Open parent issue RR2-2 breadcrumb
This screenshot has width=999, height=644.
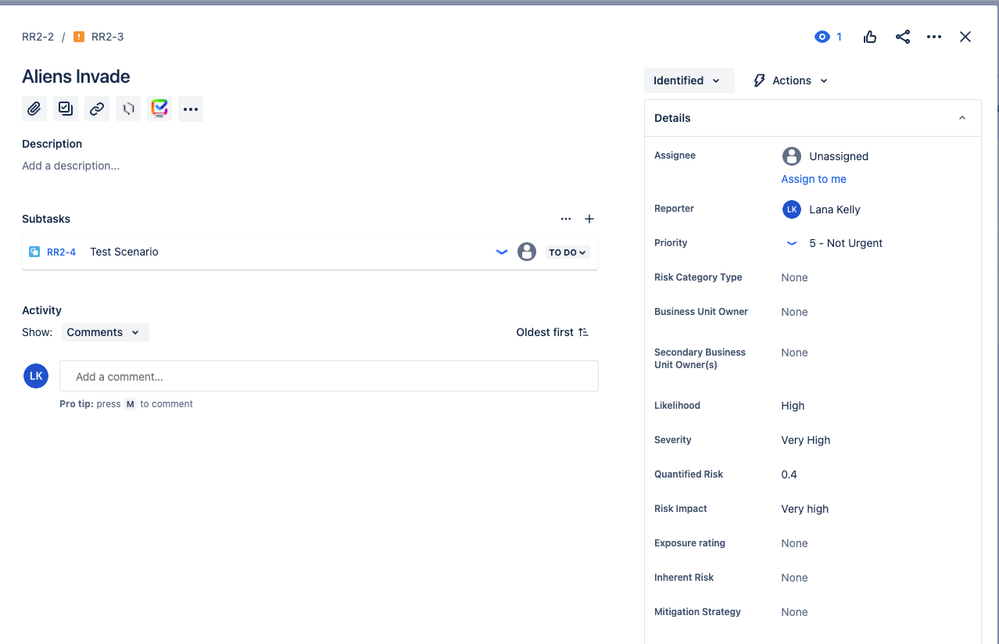coord(38,37)
